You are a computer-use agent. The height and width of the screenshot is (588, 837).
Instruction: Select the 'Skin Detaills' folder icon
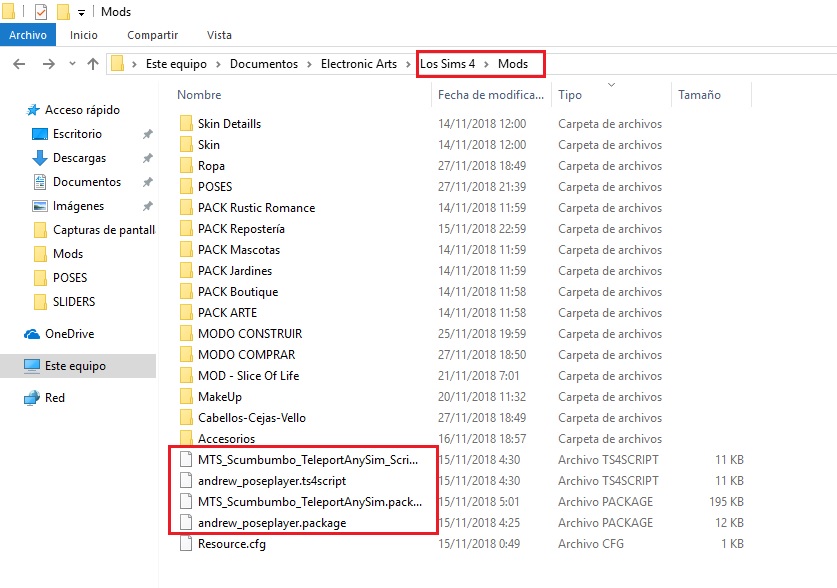(x=186, y=124)
